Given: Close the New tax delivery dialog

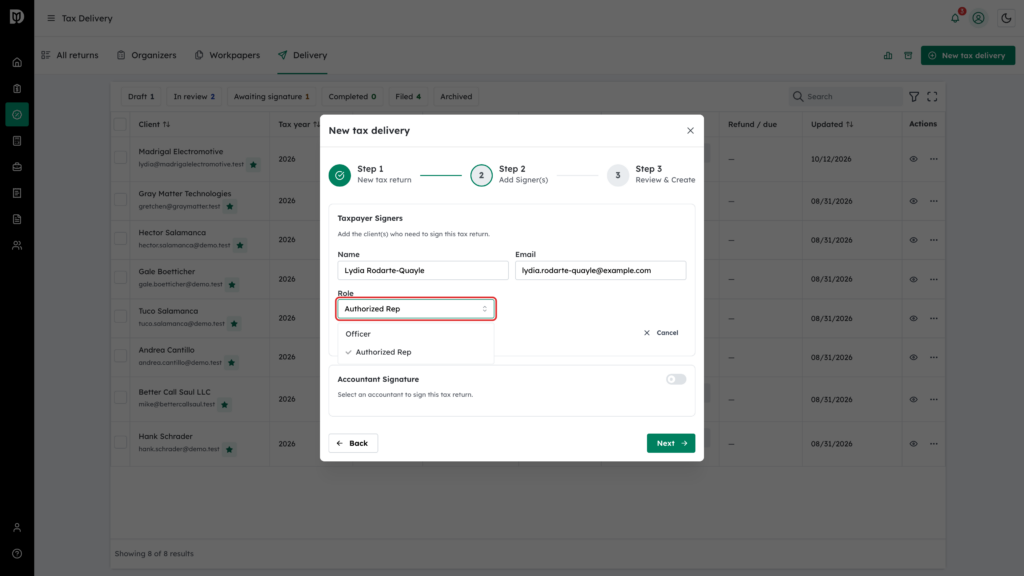Looking at the screenshot, I should 690,131.
